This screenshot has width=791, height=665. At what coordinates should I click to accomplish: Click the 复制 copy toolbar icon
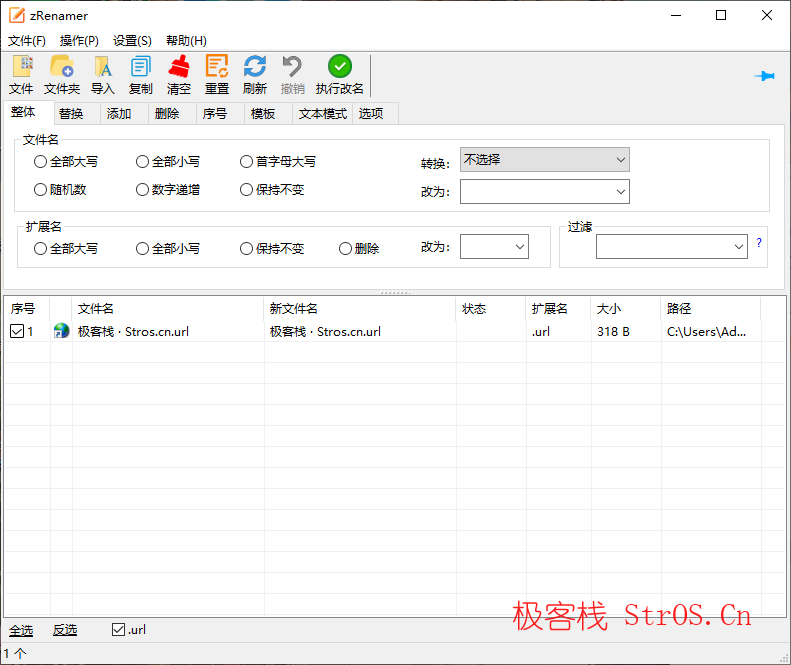click(x=140, y=67)
